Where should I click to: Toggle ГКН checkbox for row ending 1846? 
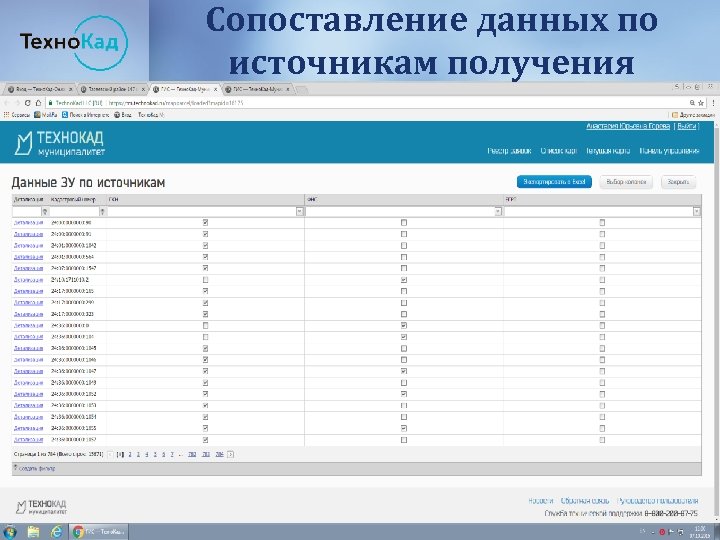point(205,360)
